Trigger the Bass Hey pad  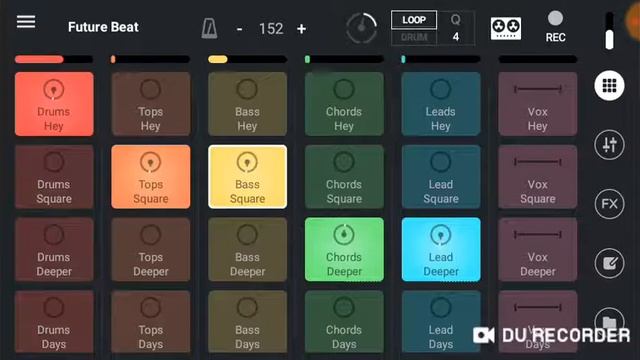pyautogui.click(x=247, y=104)
